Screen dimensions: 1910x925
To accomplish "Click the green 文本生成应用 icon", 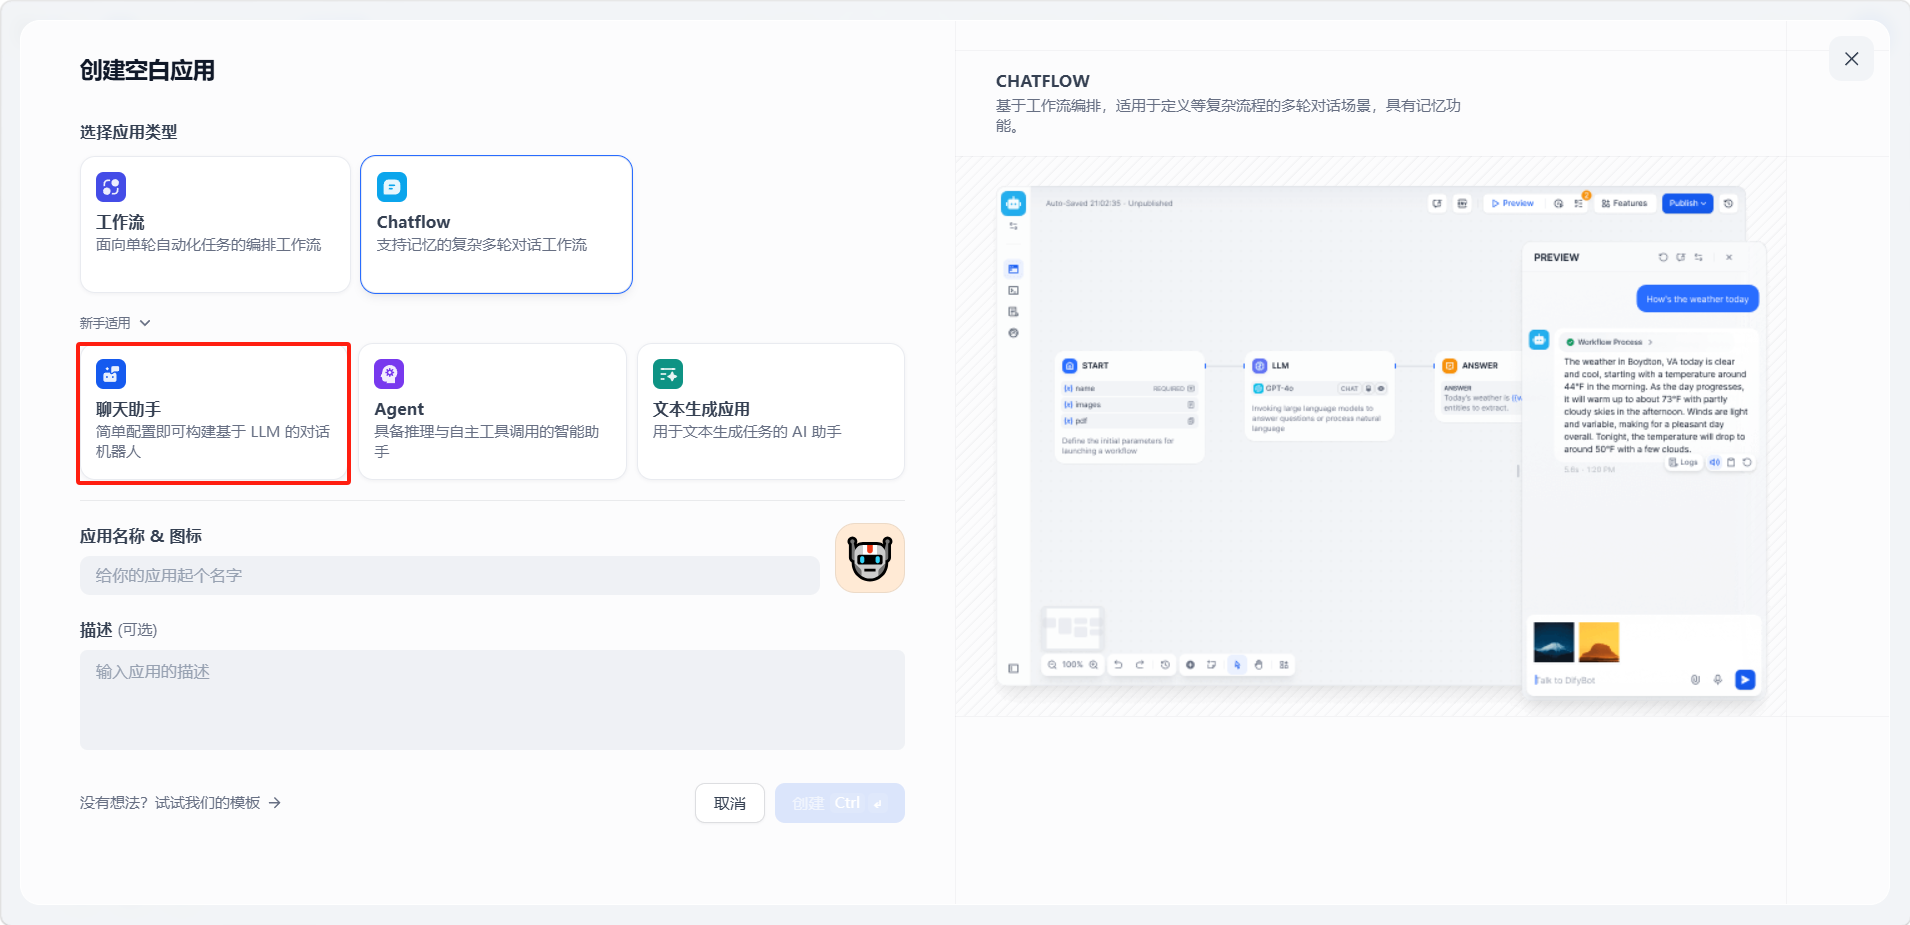I will 668,374.
